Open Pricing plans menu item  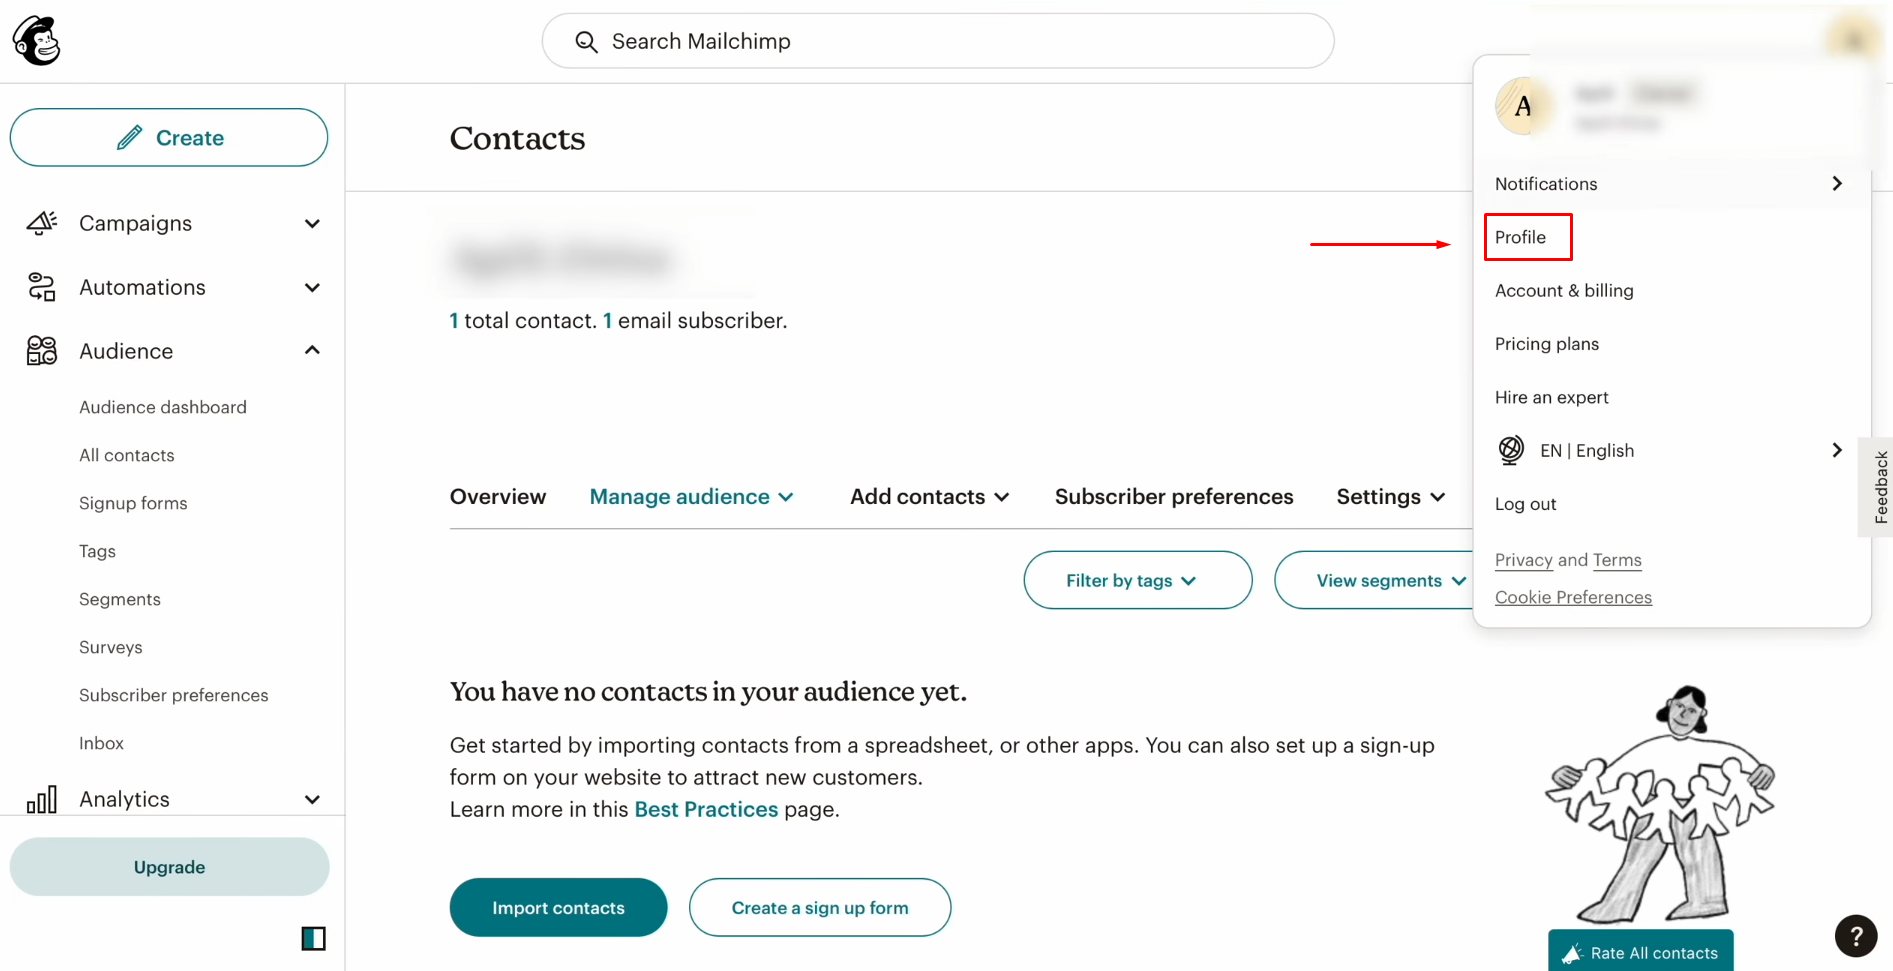point(1546,344)
